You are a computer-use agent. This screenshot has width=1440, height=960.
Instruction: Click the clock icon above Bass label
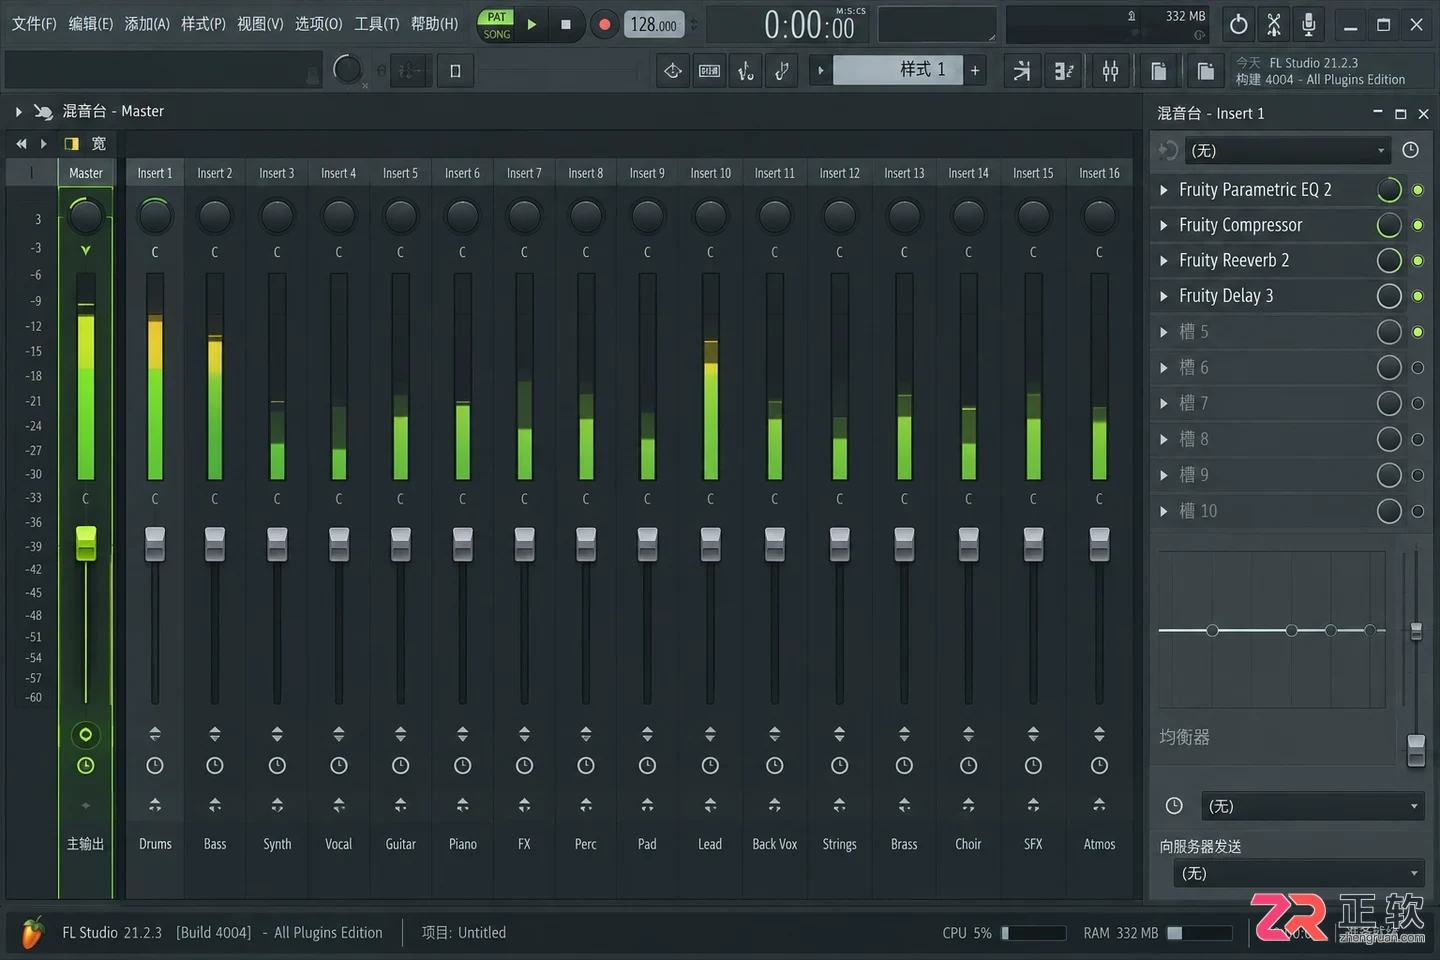(215, 766)
